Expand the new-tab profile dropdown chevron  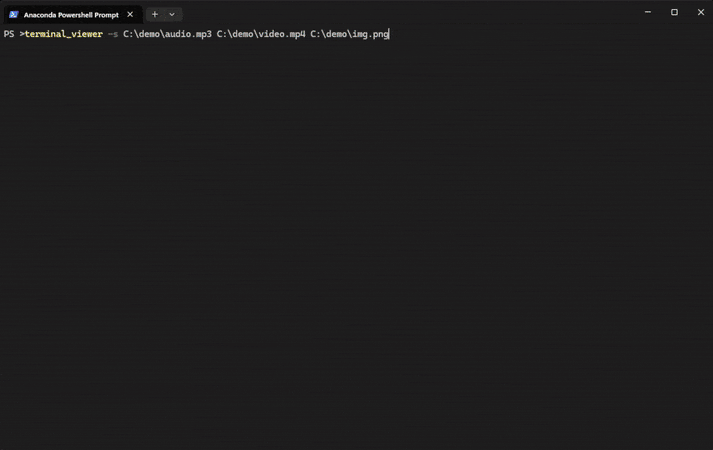pyautogui.click(x=172, y=15)
